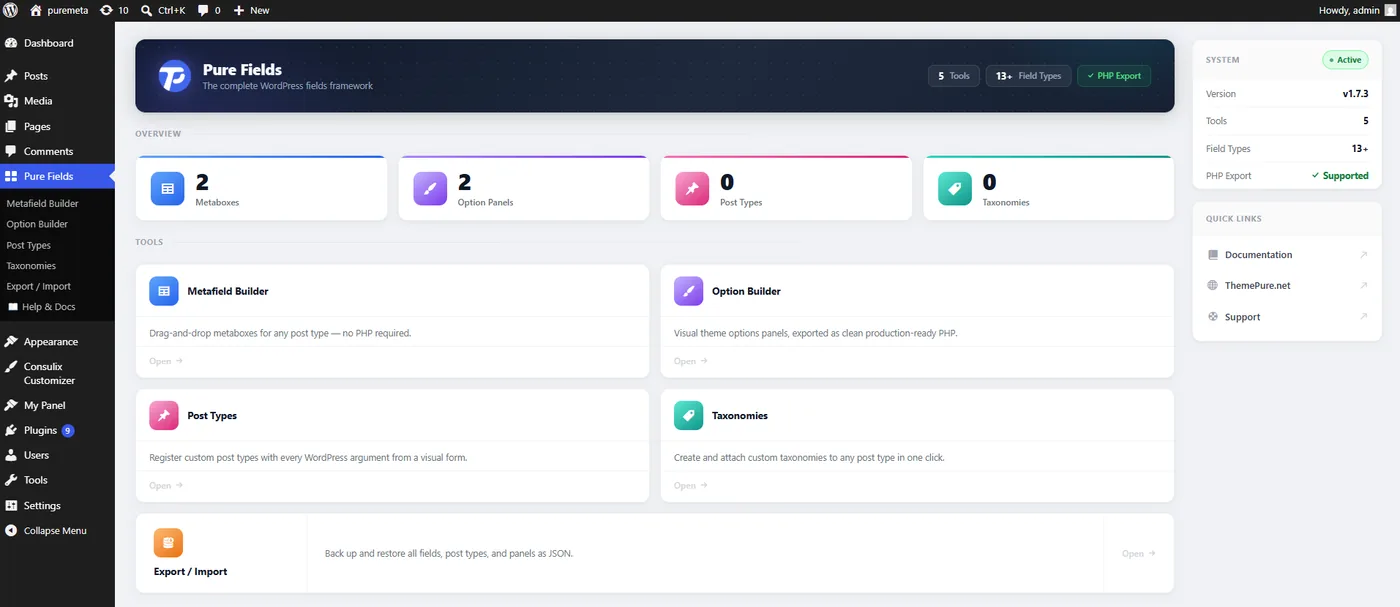The image size is (1400, 607).
Task: Click the Plugins plug icon in sidebar
Action: pos(11,430)
